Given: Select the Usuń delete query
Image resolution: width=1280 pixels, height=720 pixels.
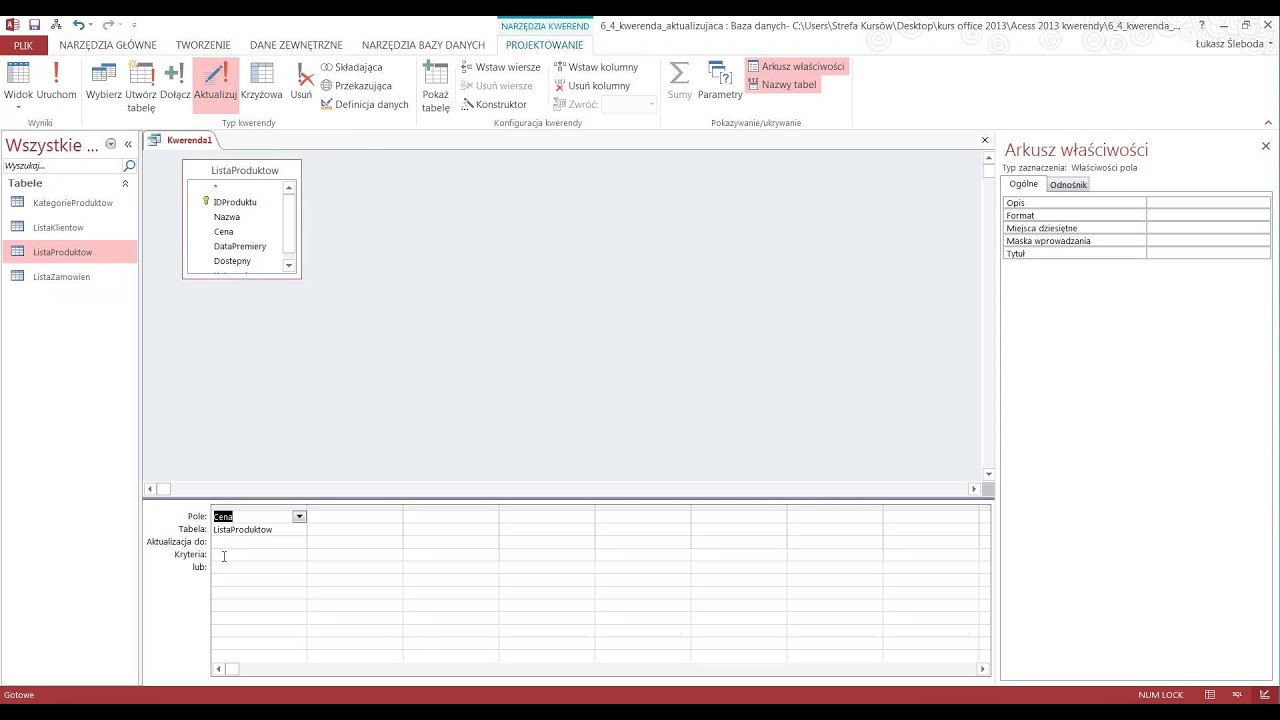Looking at the screenshot, I should point(301,82).
